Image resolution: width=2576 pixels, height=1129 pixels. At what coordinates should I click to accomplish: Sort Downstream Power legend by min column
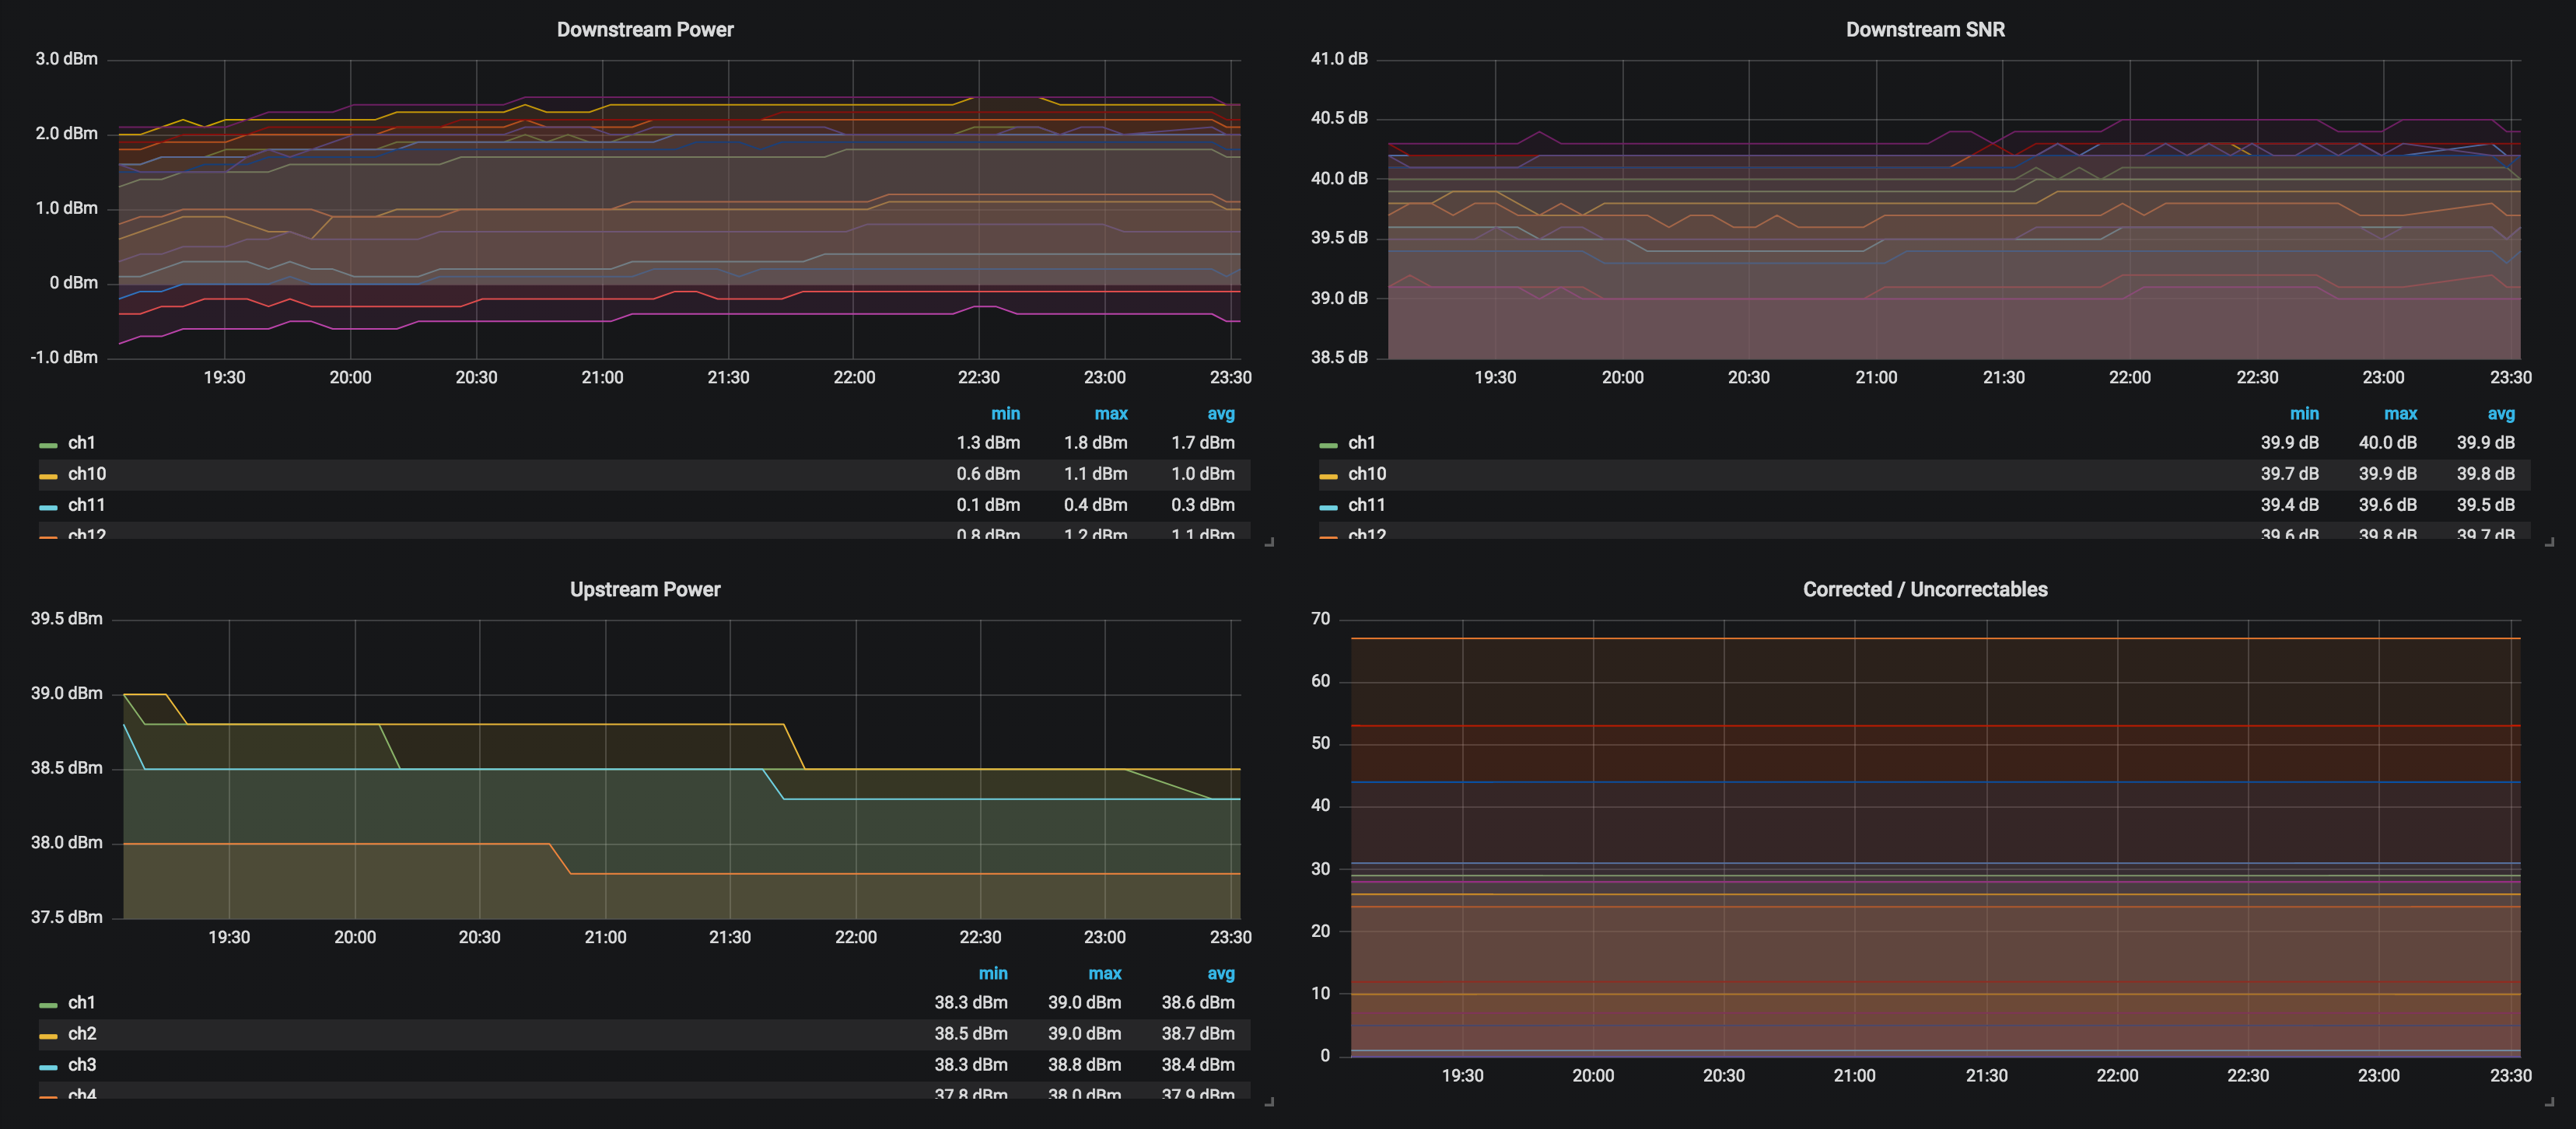click(x=1005, y=414)
